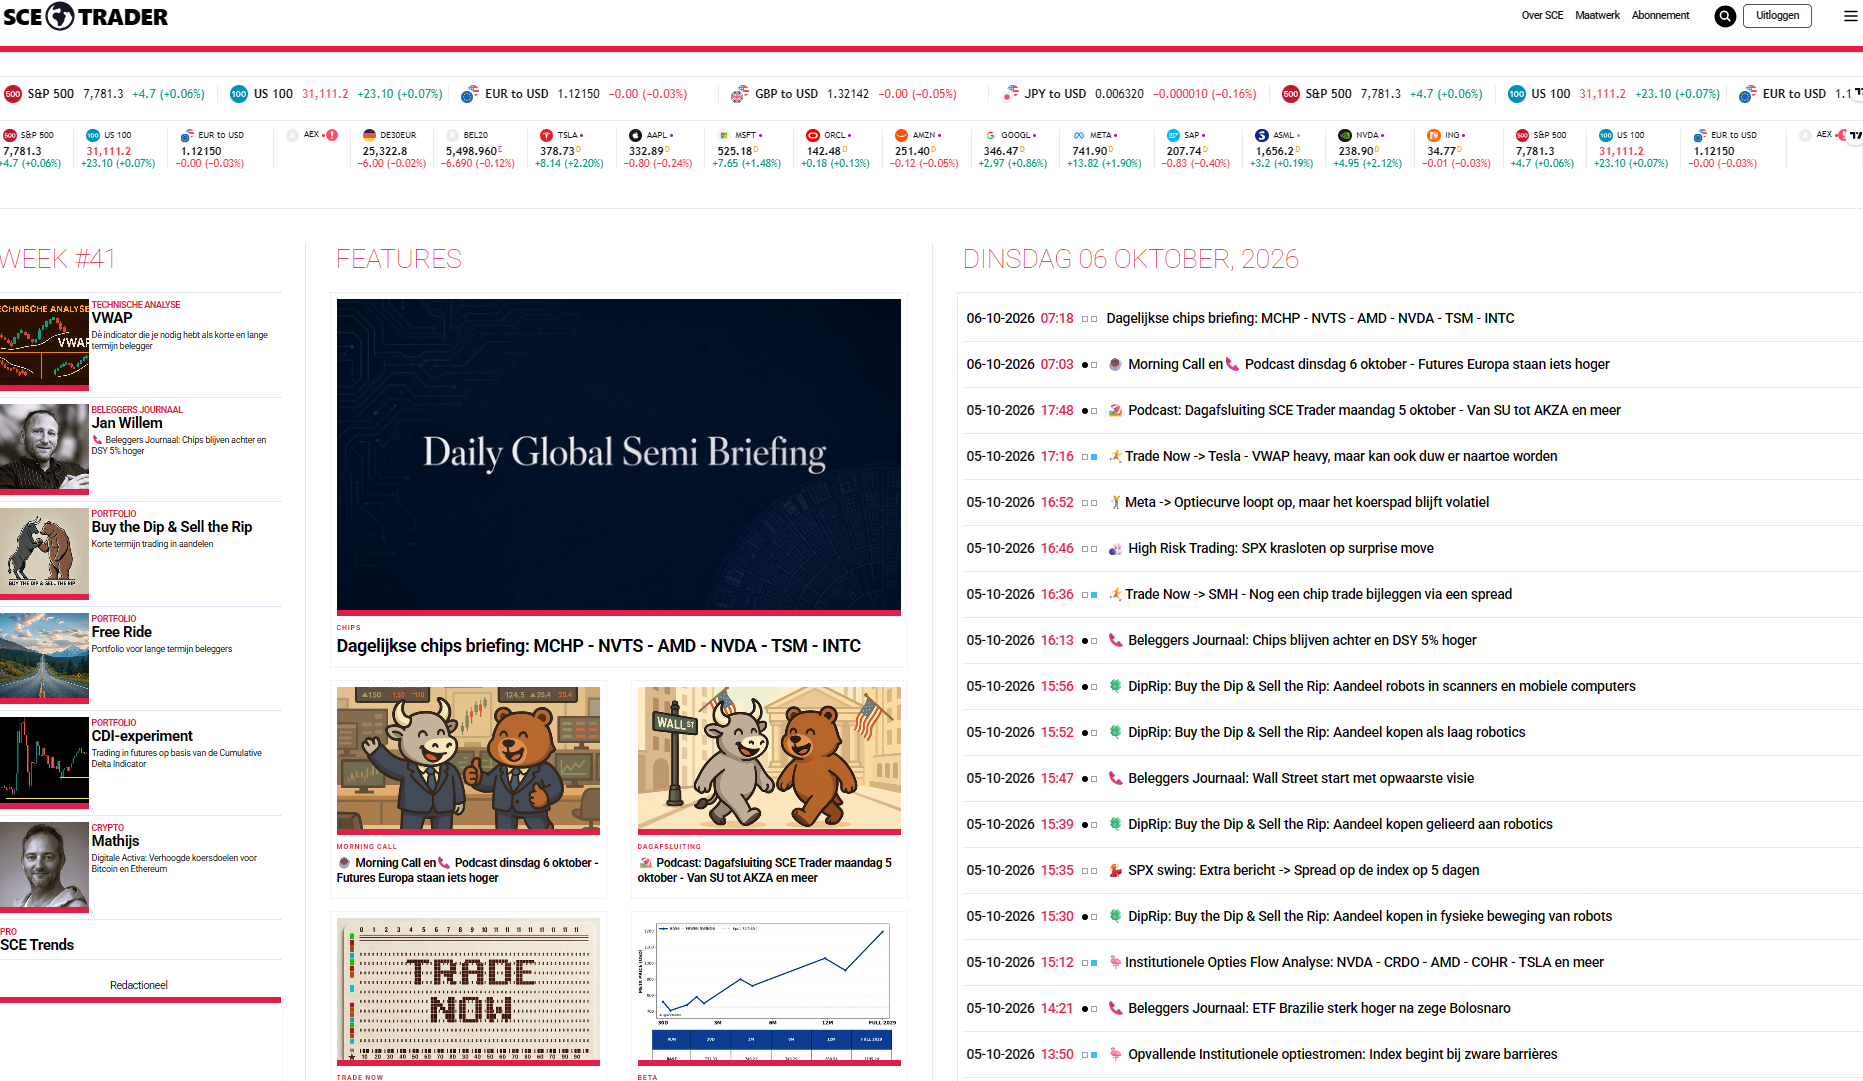The width and height of the screenshot is (1863, 1081).
Task: Open Trade Now Tesla VWAP heavy row
Action: tap(1341, 456)
